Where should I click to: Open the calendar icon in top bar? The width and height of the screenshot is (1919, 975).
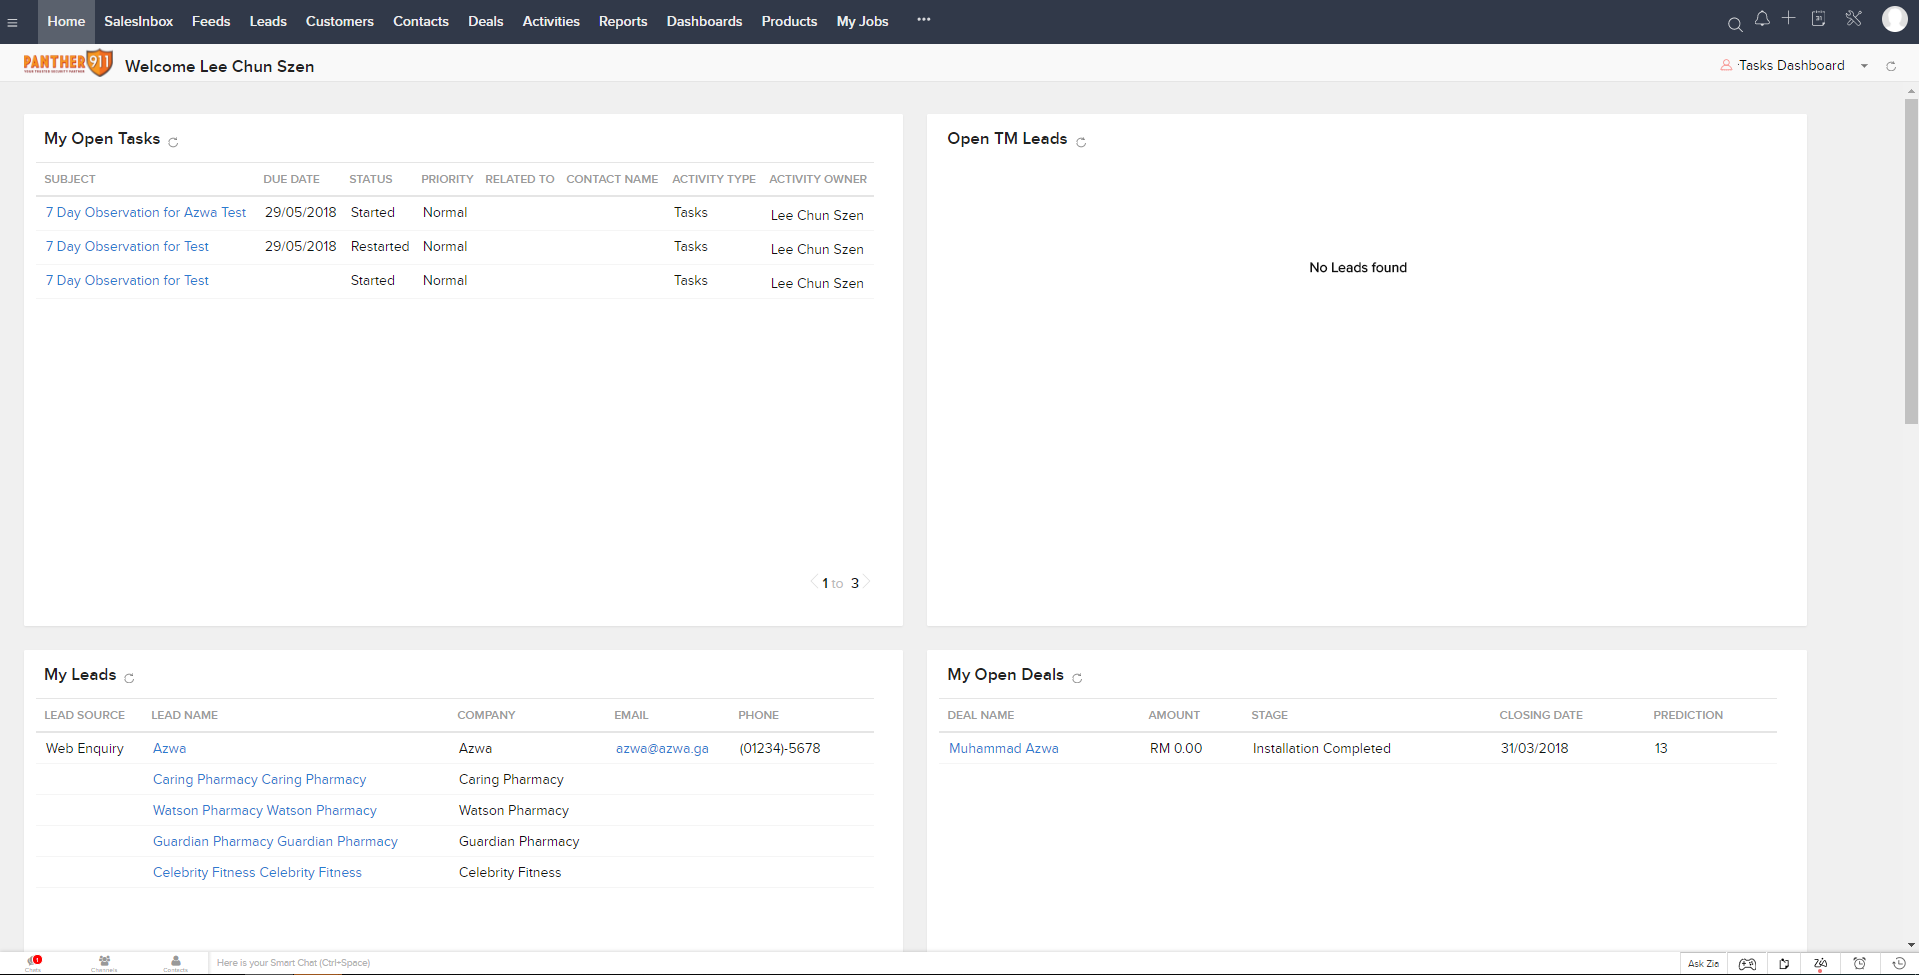[1818, 19]
